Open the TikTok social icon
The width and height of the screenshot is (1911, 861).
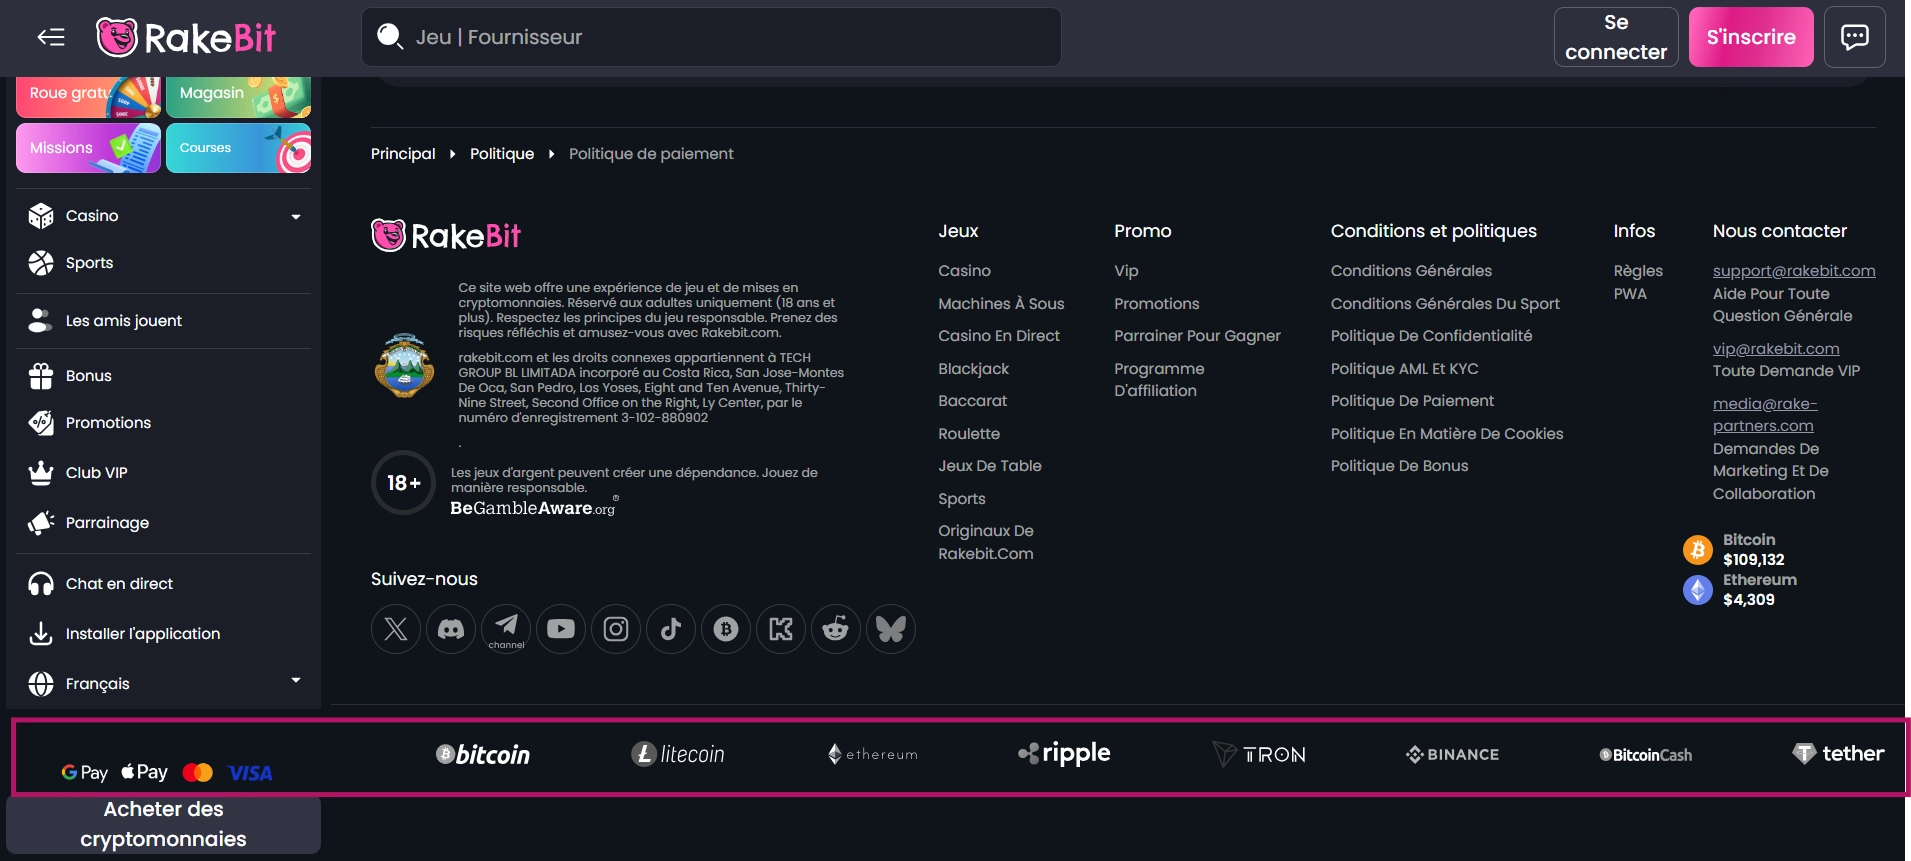tap(671, 629)
